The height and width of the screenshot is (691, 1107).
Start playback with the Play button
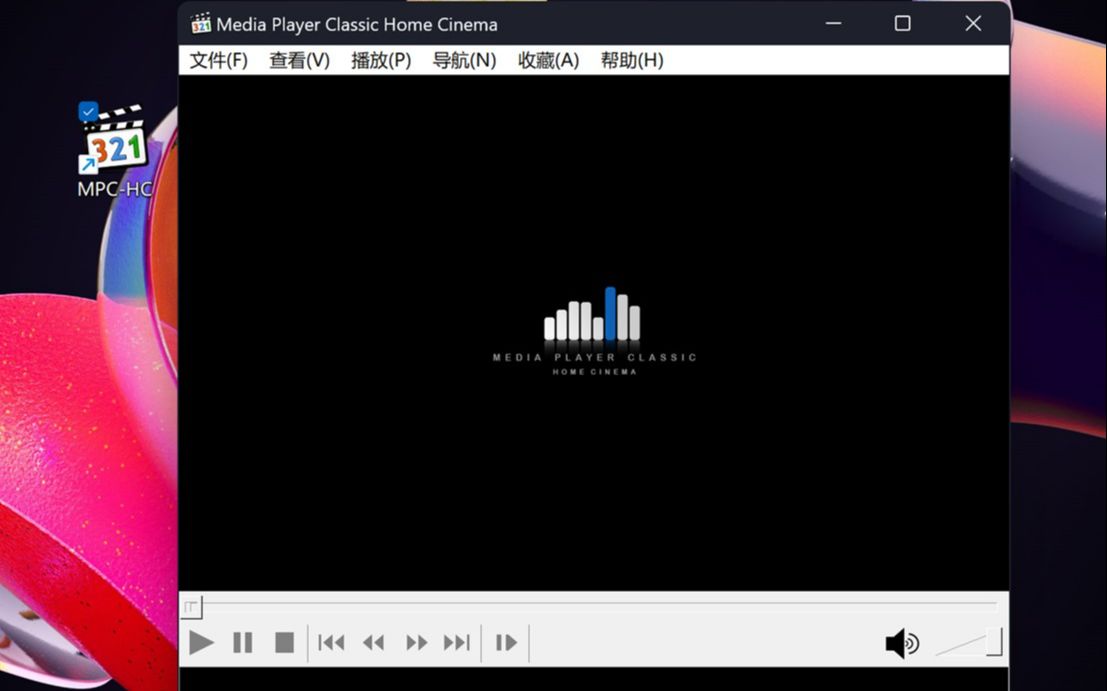201,643
